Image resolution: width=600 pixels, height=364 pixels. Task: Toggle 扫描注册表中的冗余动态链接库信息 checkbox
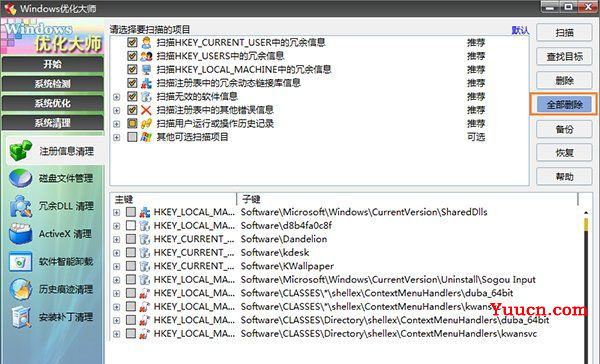click(132, 83)
